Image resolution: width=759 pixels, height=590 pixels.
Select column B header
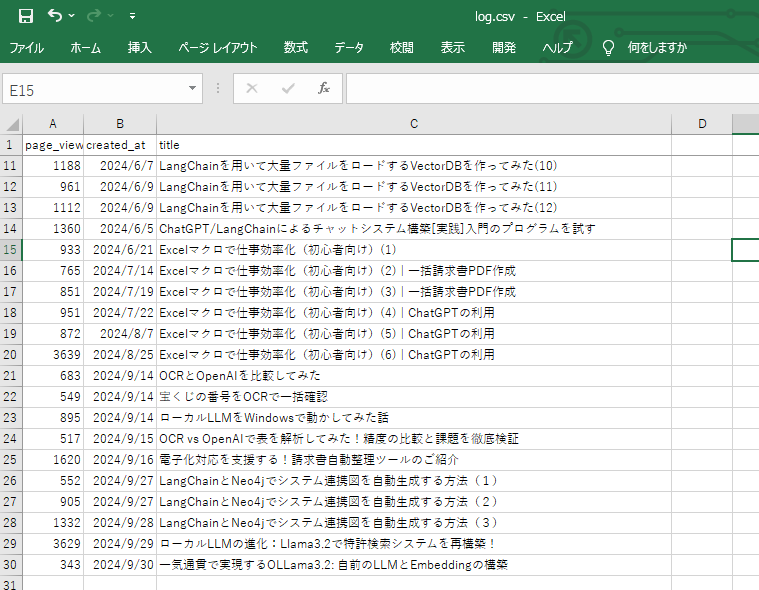pyautogui.click(x=120, y=124)
